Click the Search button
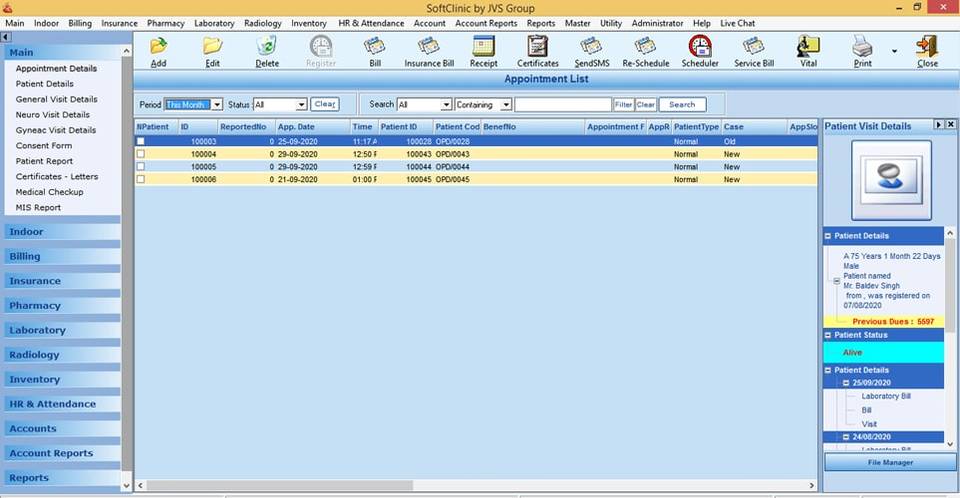The height and width of the screenshot is (498, 960). (682, 105)
